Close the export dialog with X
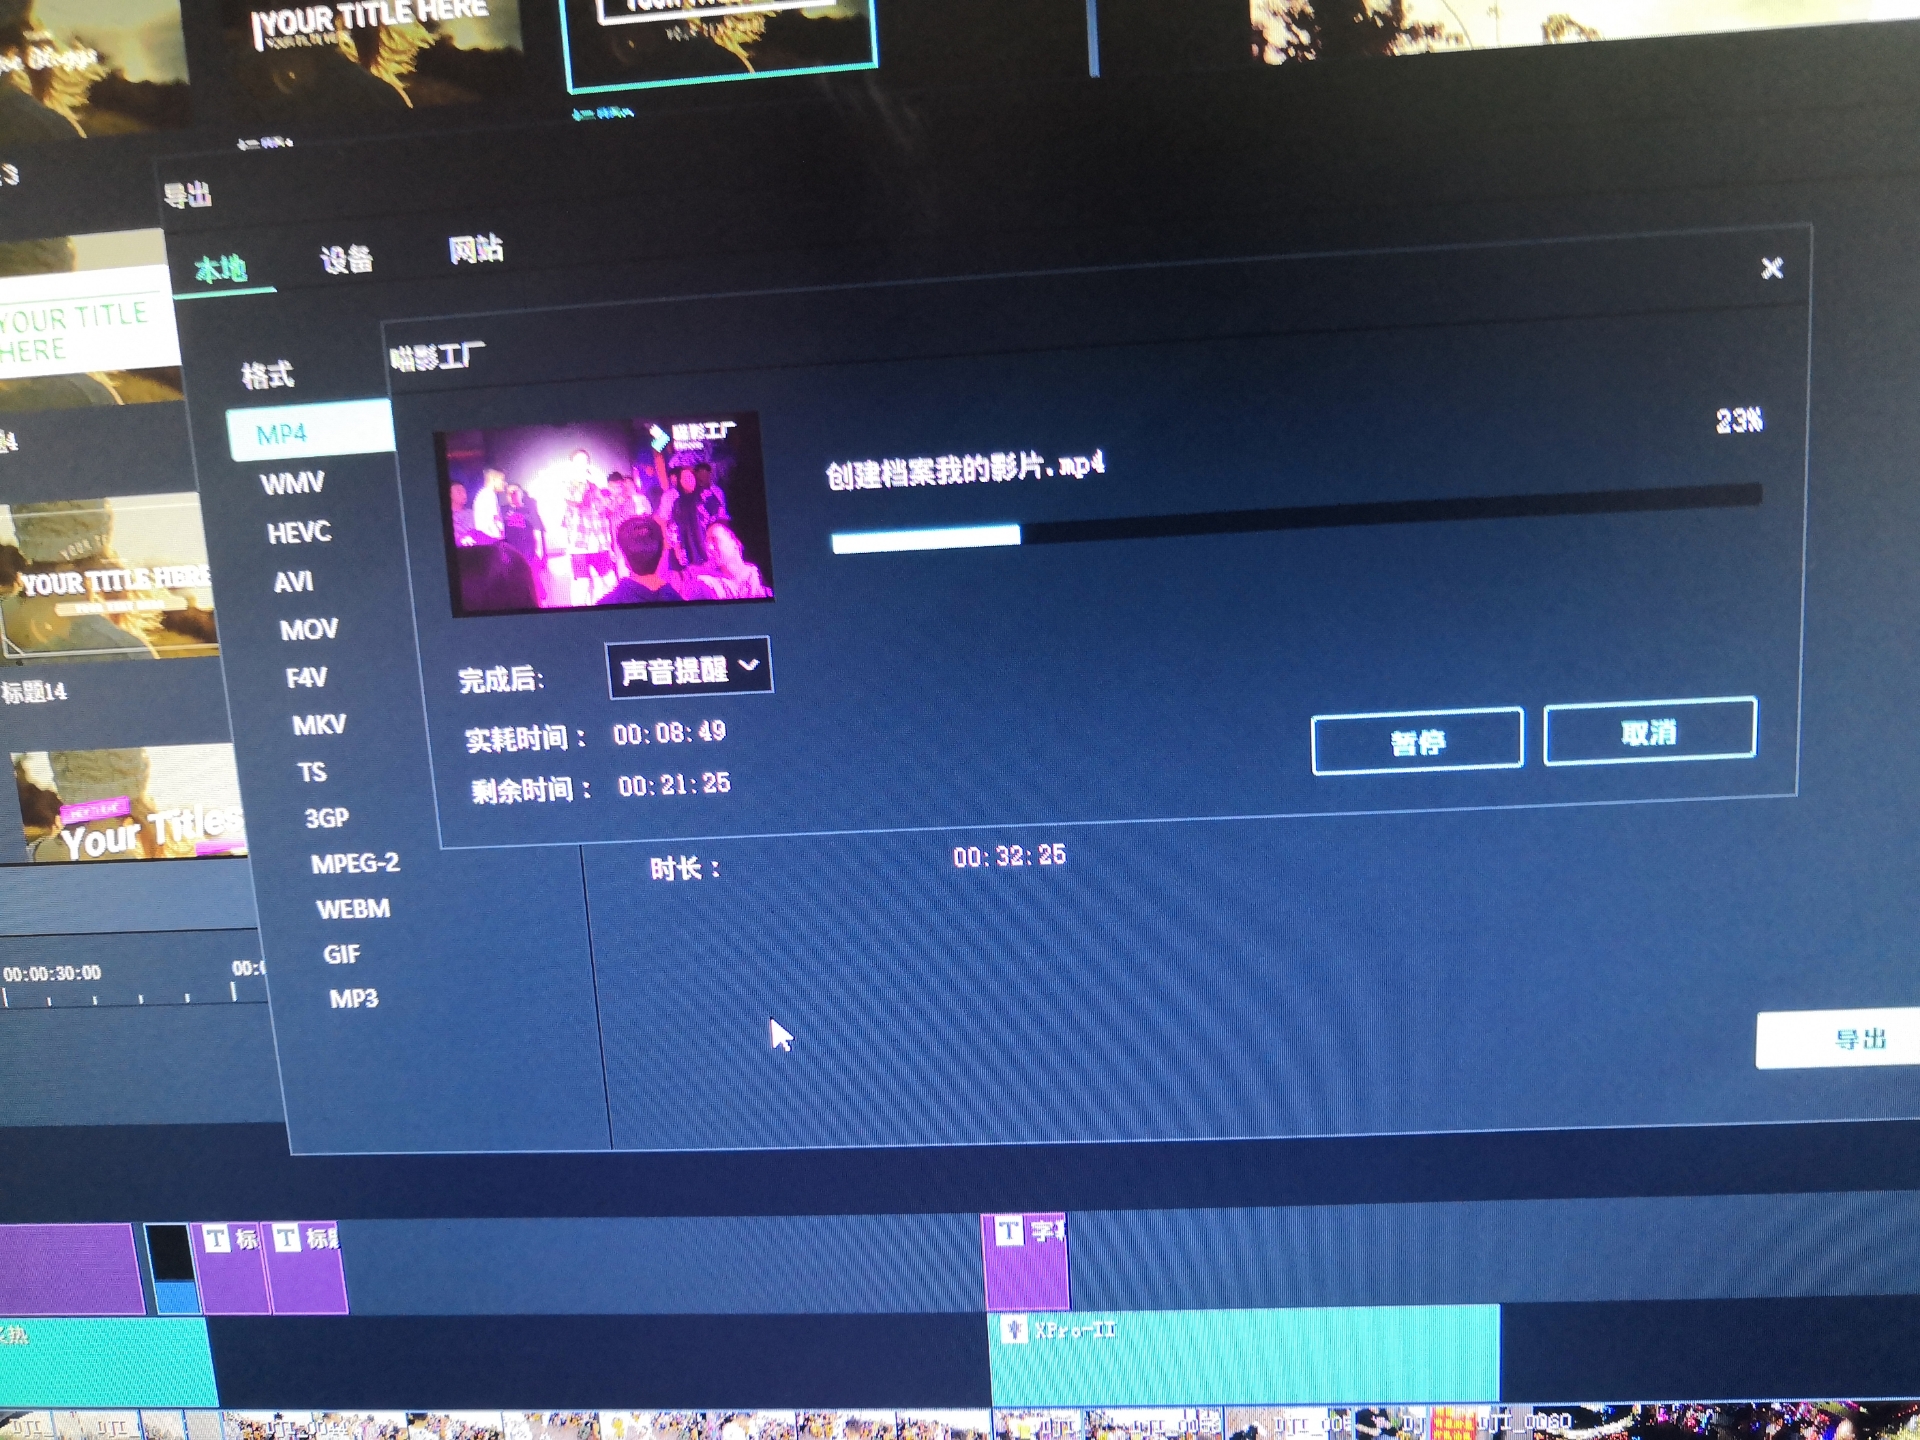 coord(1771,268)
